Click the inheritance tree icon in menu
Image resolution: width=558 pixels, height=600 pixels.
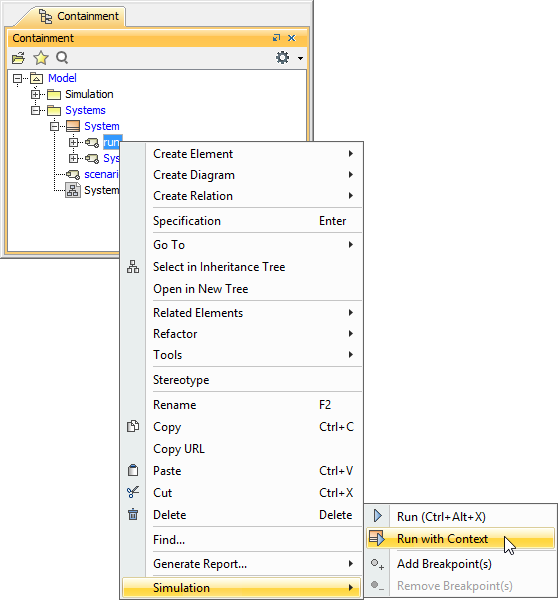tap(133, 267)
